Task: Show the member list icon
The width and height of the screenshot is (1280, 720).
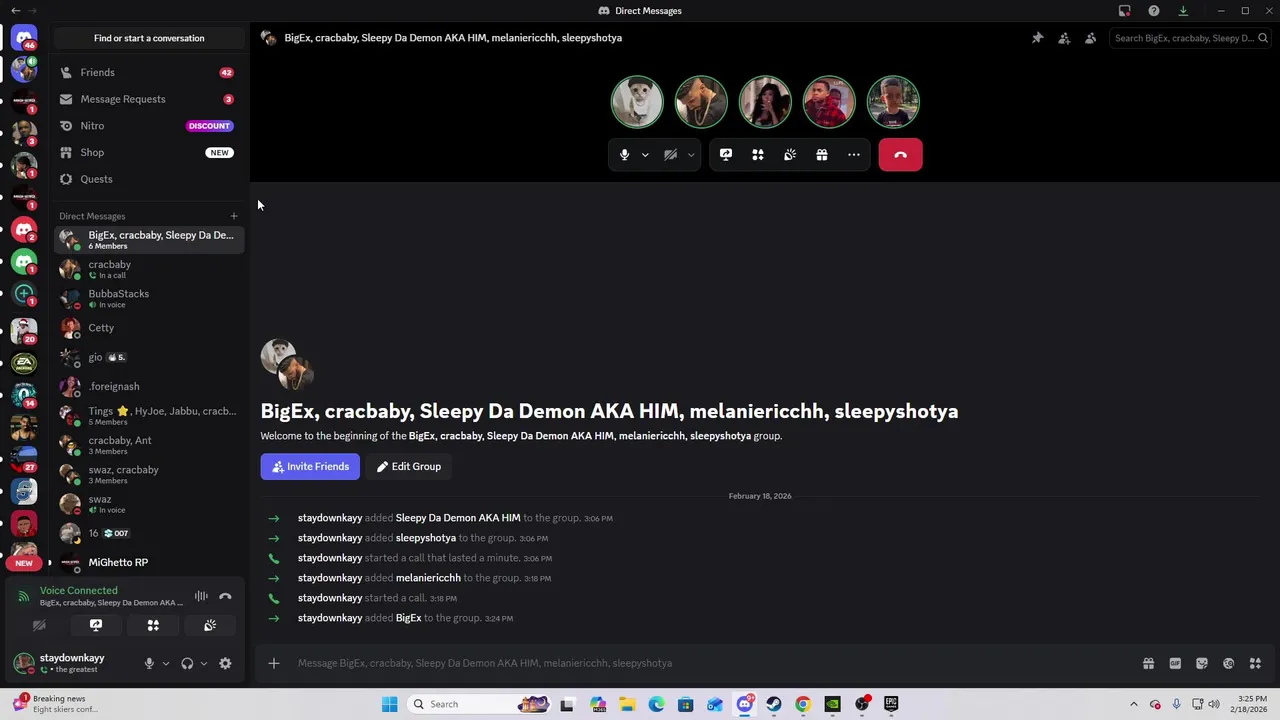Action: (1090, 38)
